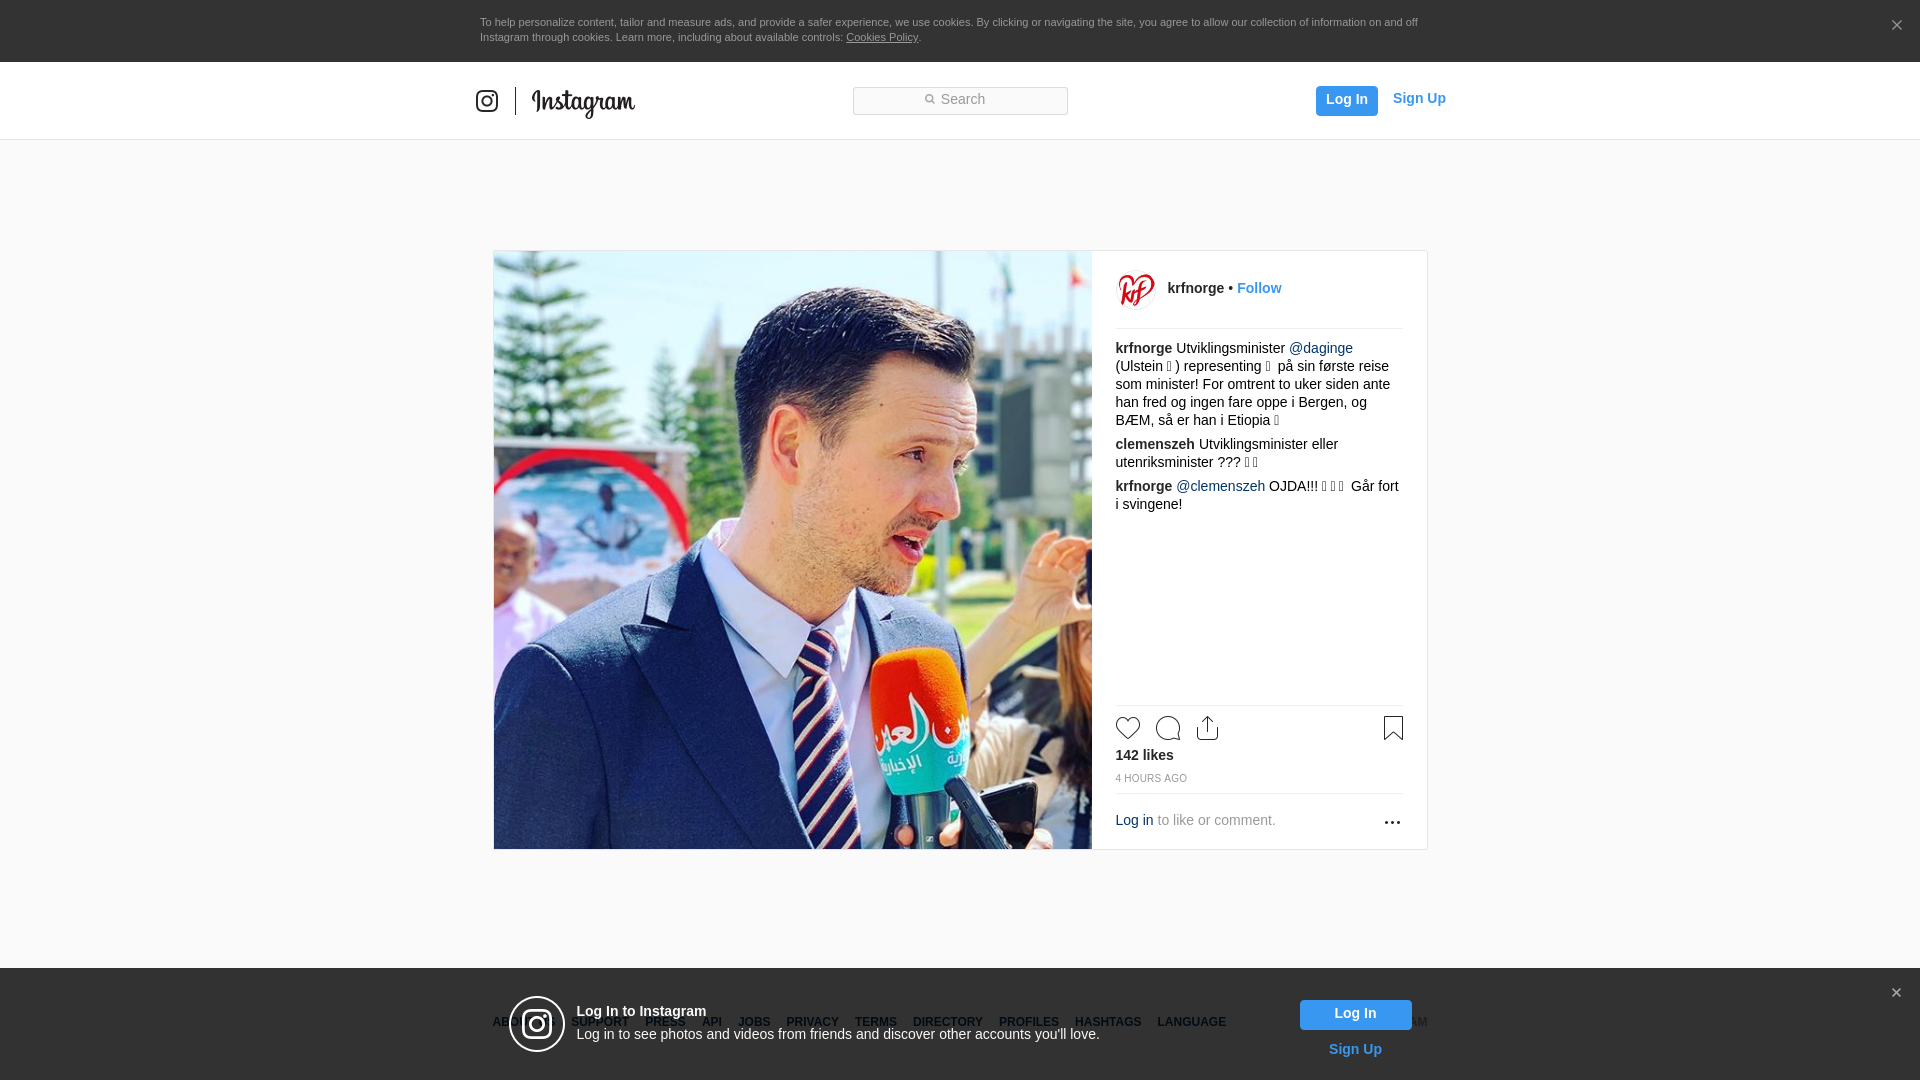Open the three-dot more options menu
This screenshot has height=1080, width=1920.
pyautogui.click(x=1392, y=822)
